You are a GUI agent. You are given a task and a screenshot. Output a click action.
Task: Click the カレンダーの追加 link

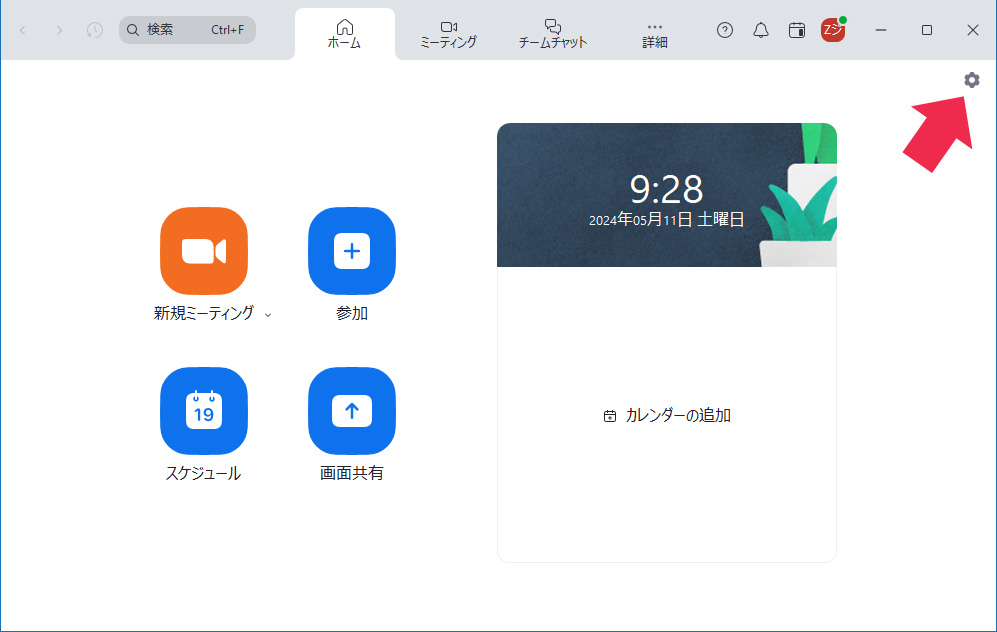click(x=667, y=415)
